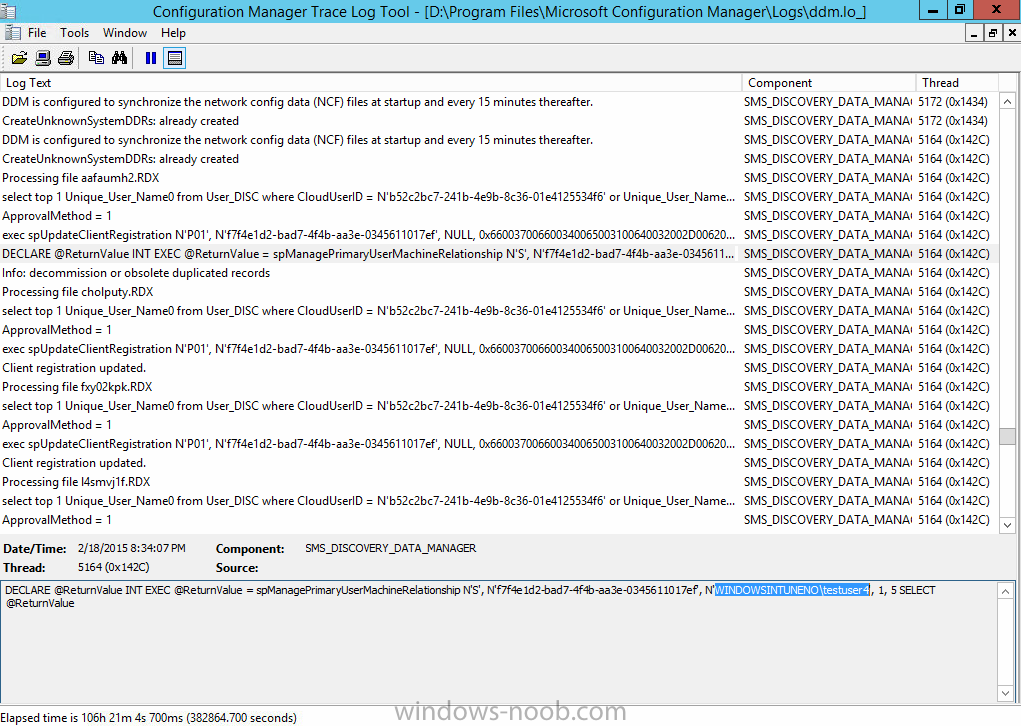Click Thread value 5164 (0x142C) in details pane

point(113,567)
